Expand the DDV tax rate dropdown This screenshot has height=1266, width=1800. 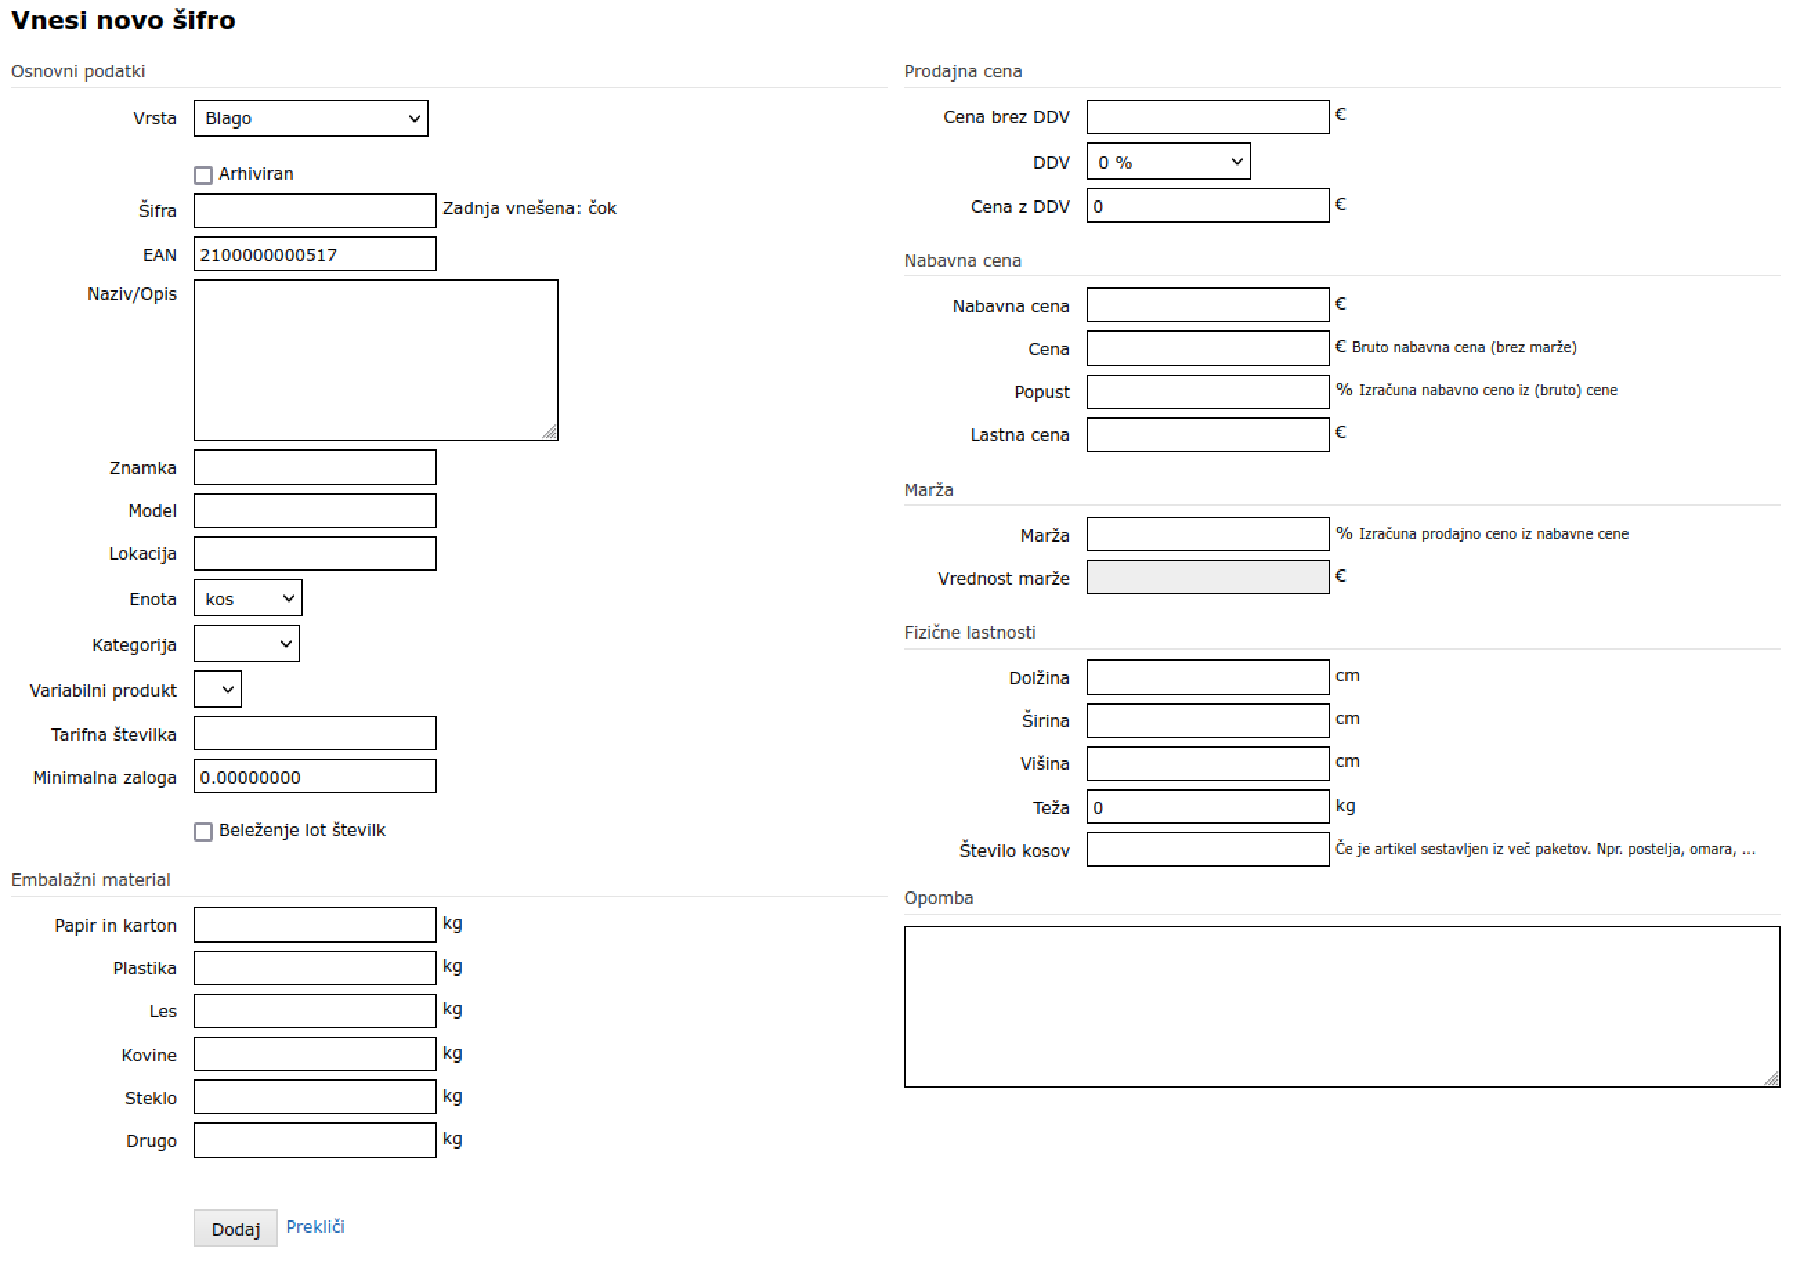tap(1168, 162)
